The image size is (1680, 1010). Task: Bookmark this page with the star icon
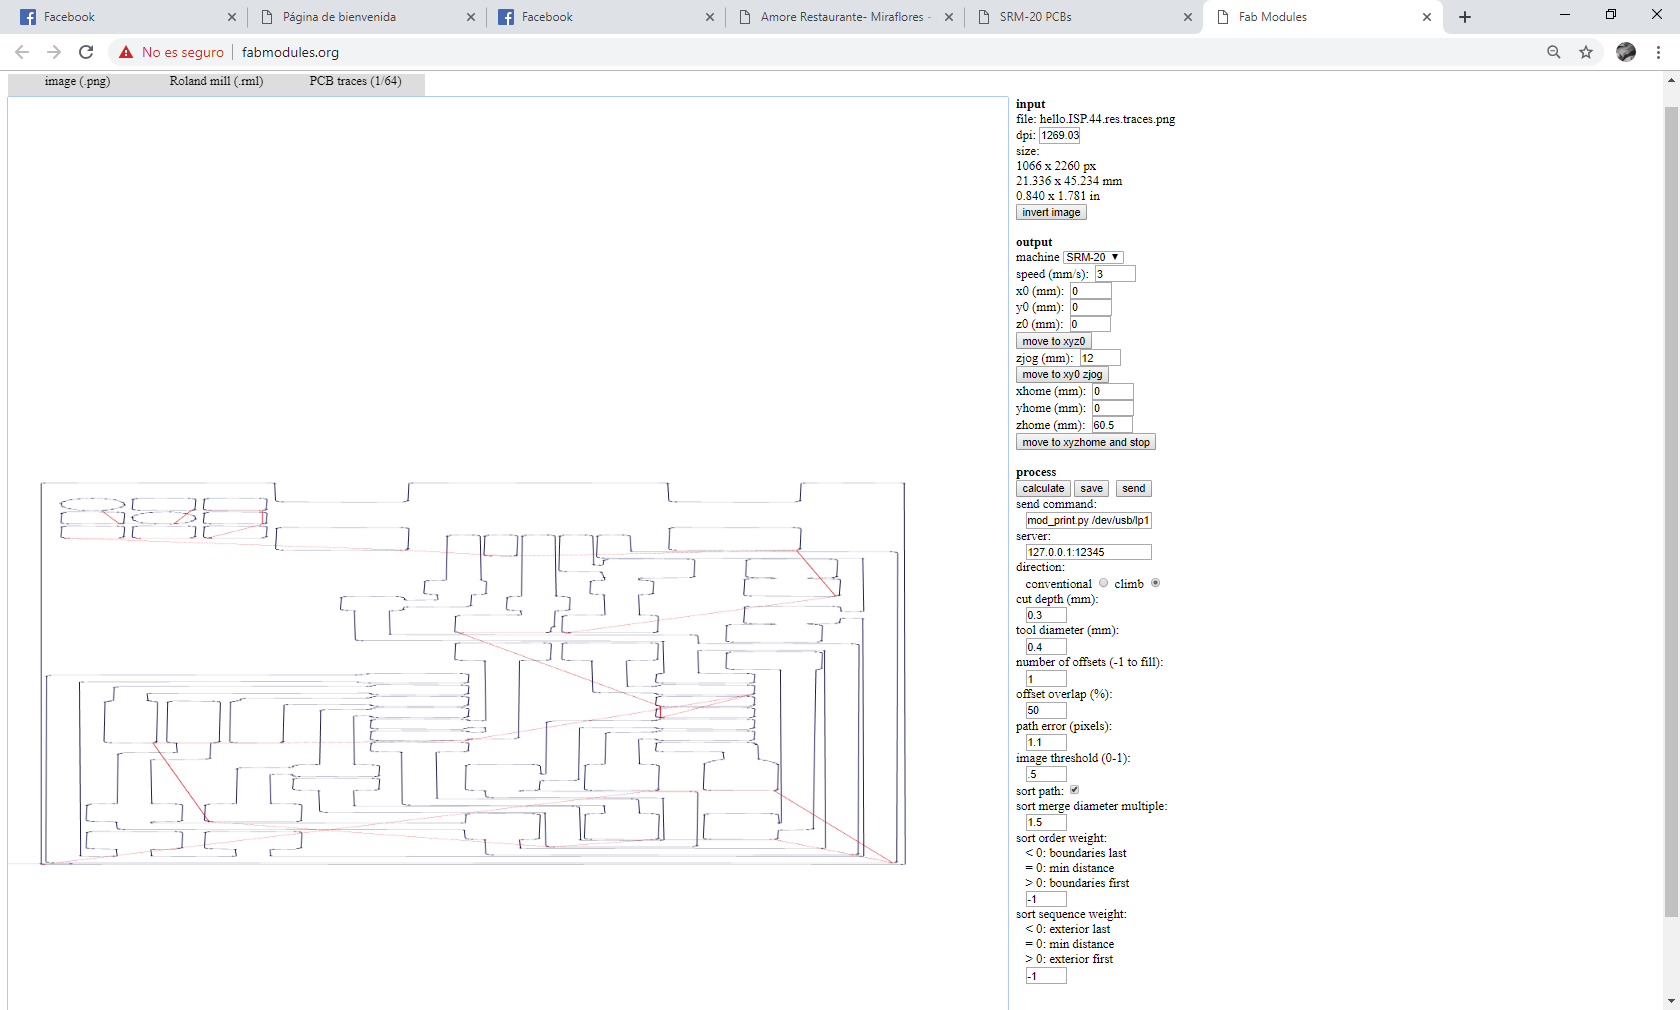pos(1586,52)
